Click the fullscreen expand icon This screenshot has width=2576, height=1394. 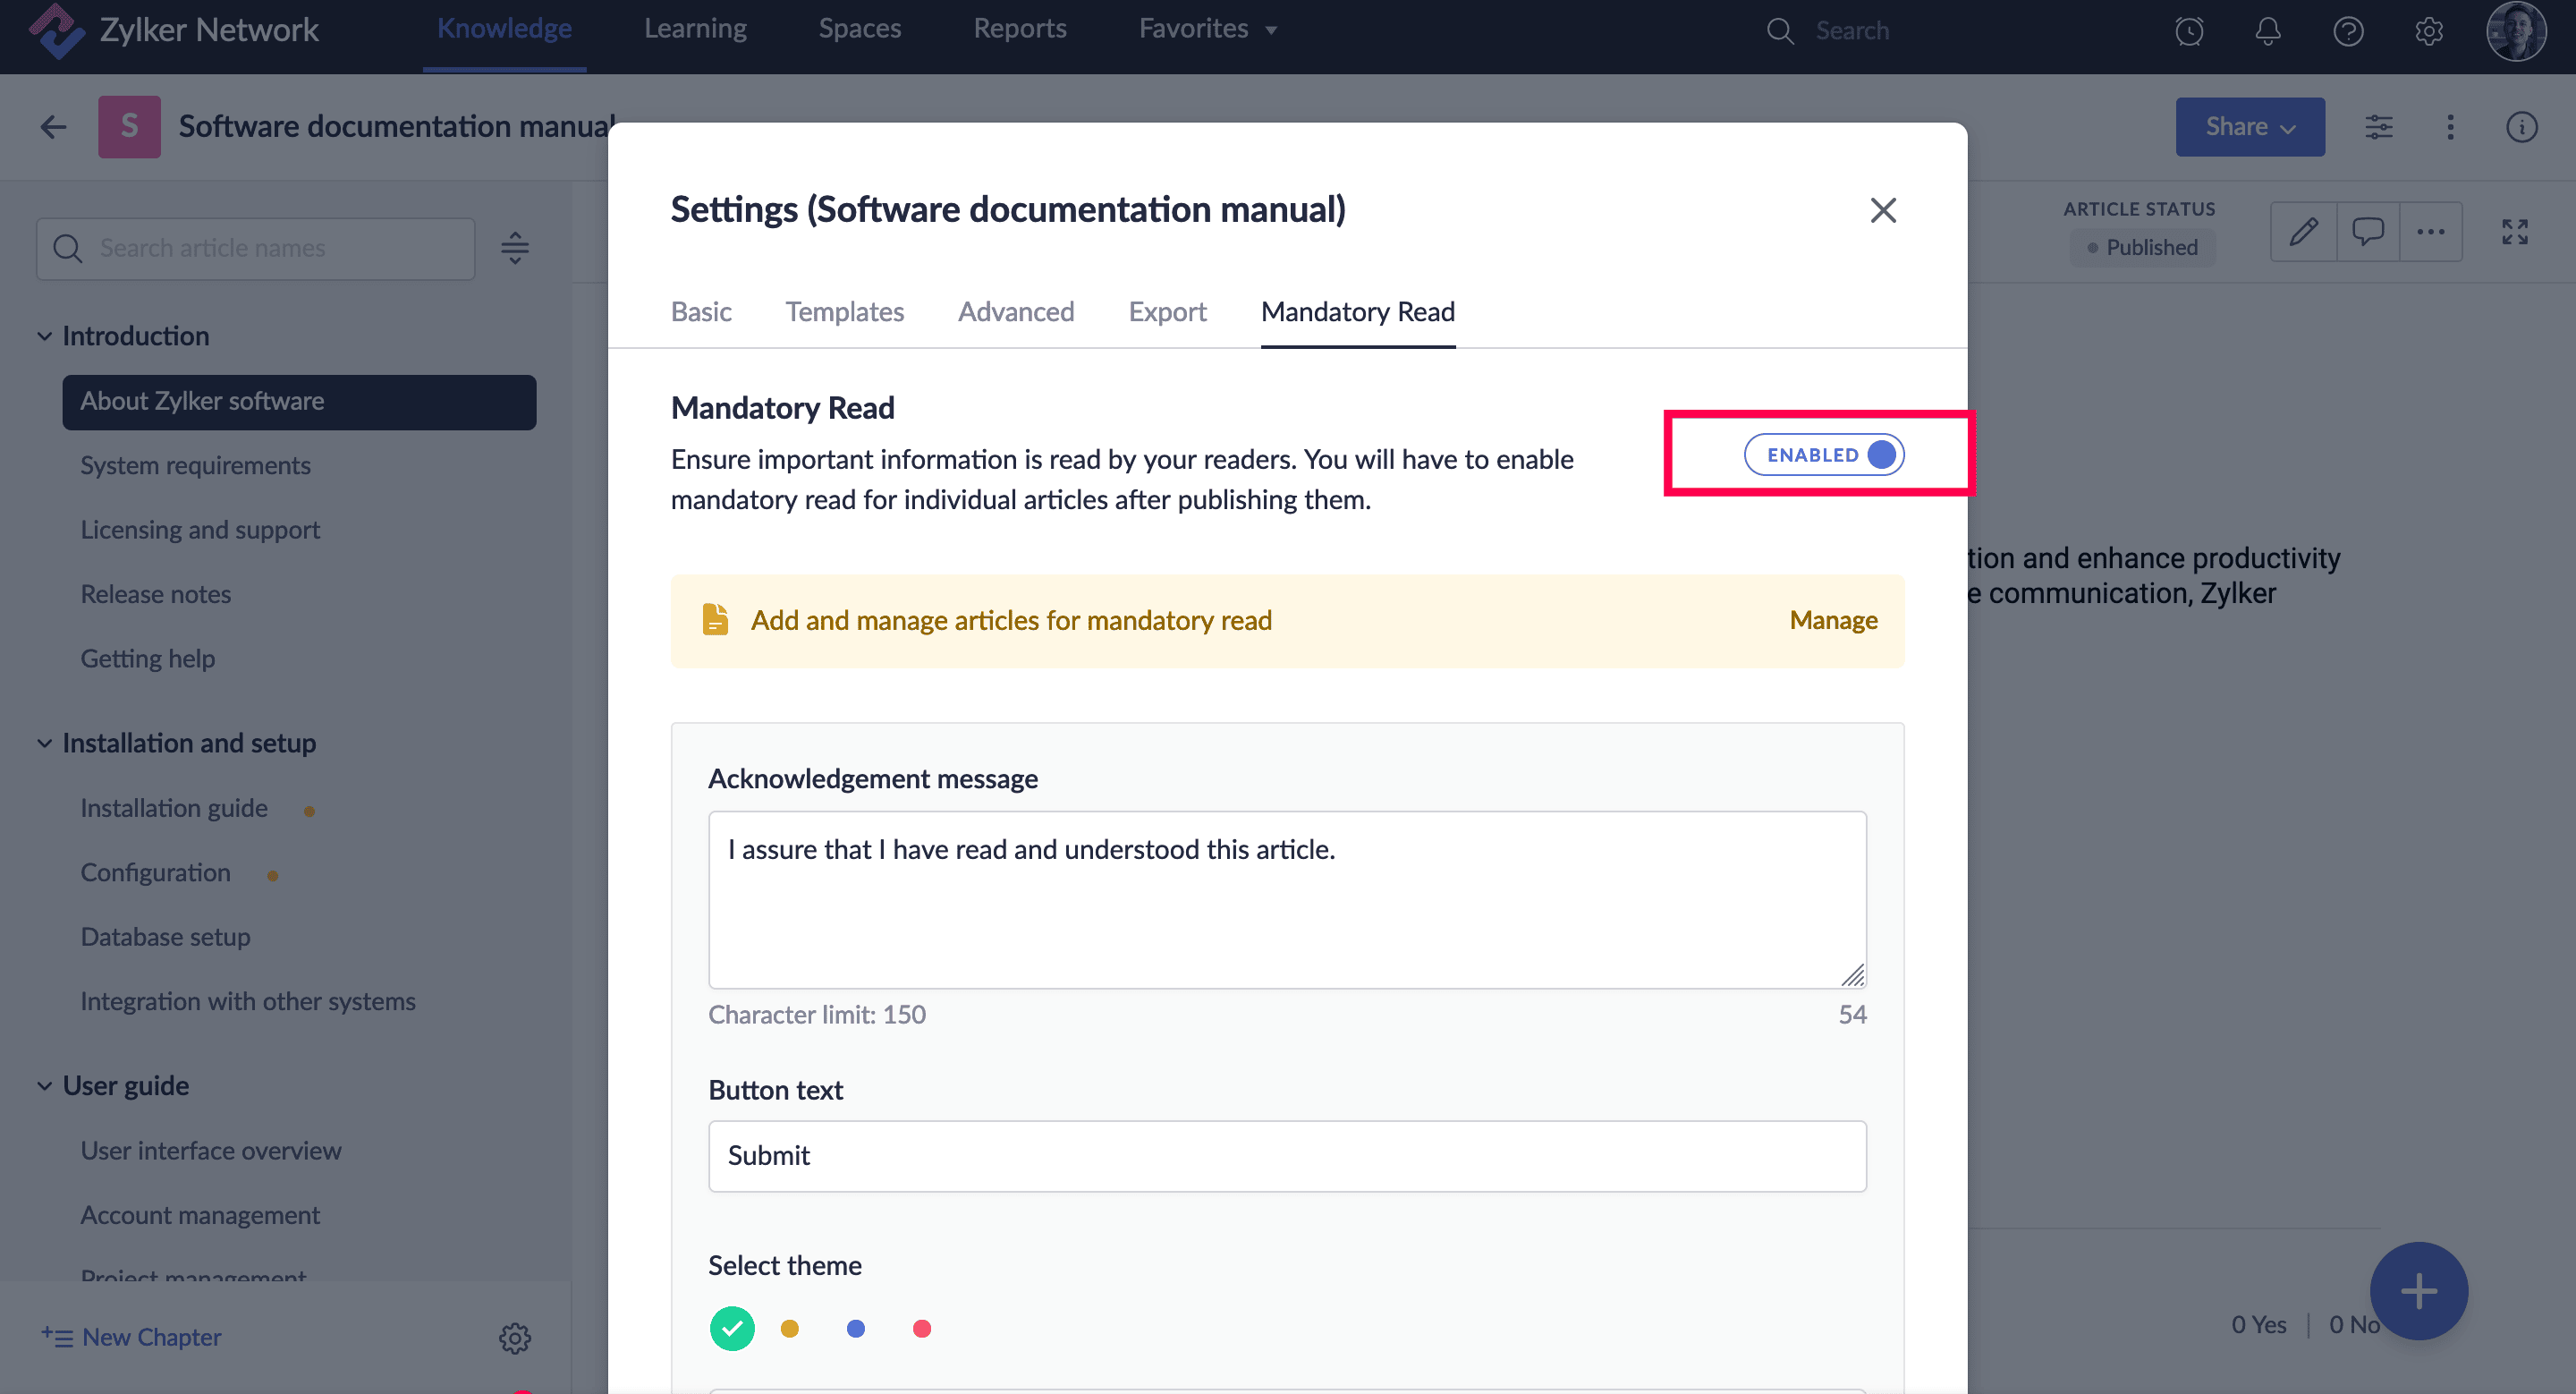coord(2514,232)
